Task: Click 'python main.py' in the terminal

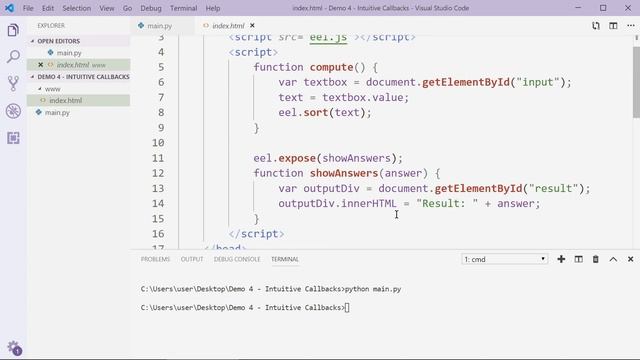Action: (x=373, y=289)
